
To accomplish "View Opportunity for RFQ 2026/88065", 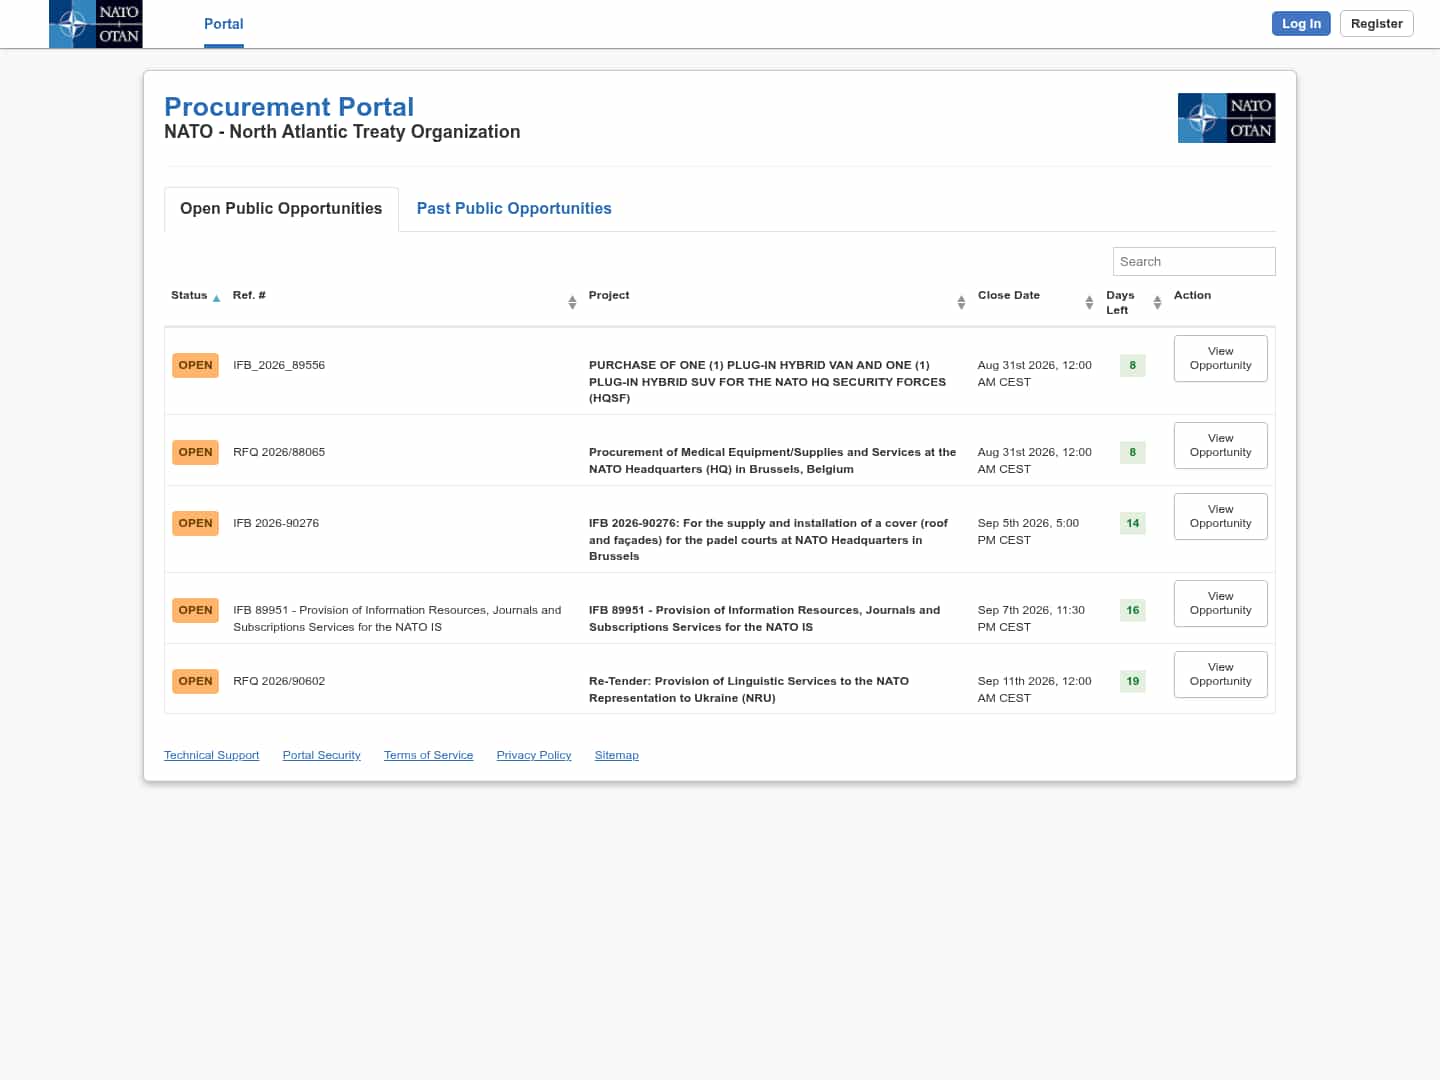I will (x=1221, y=445).
